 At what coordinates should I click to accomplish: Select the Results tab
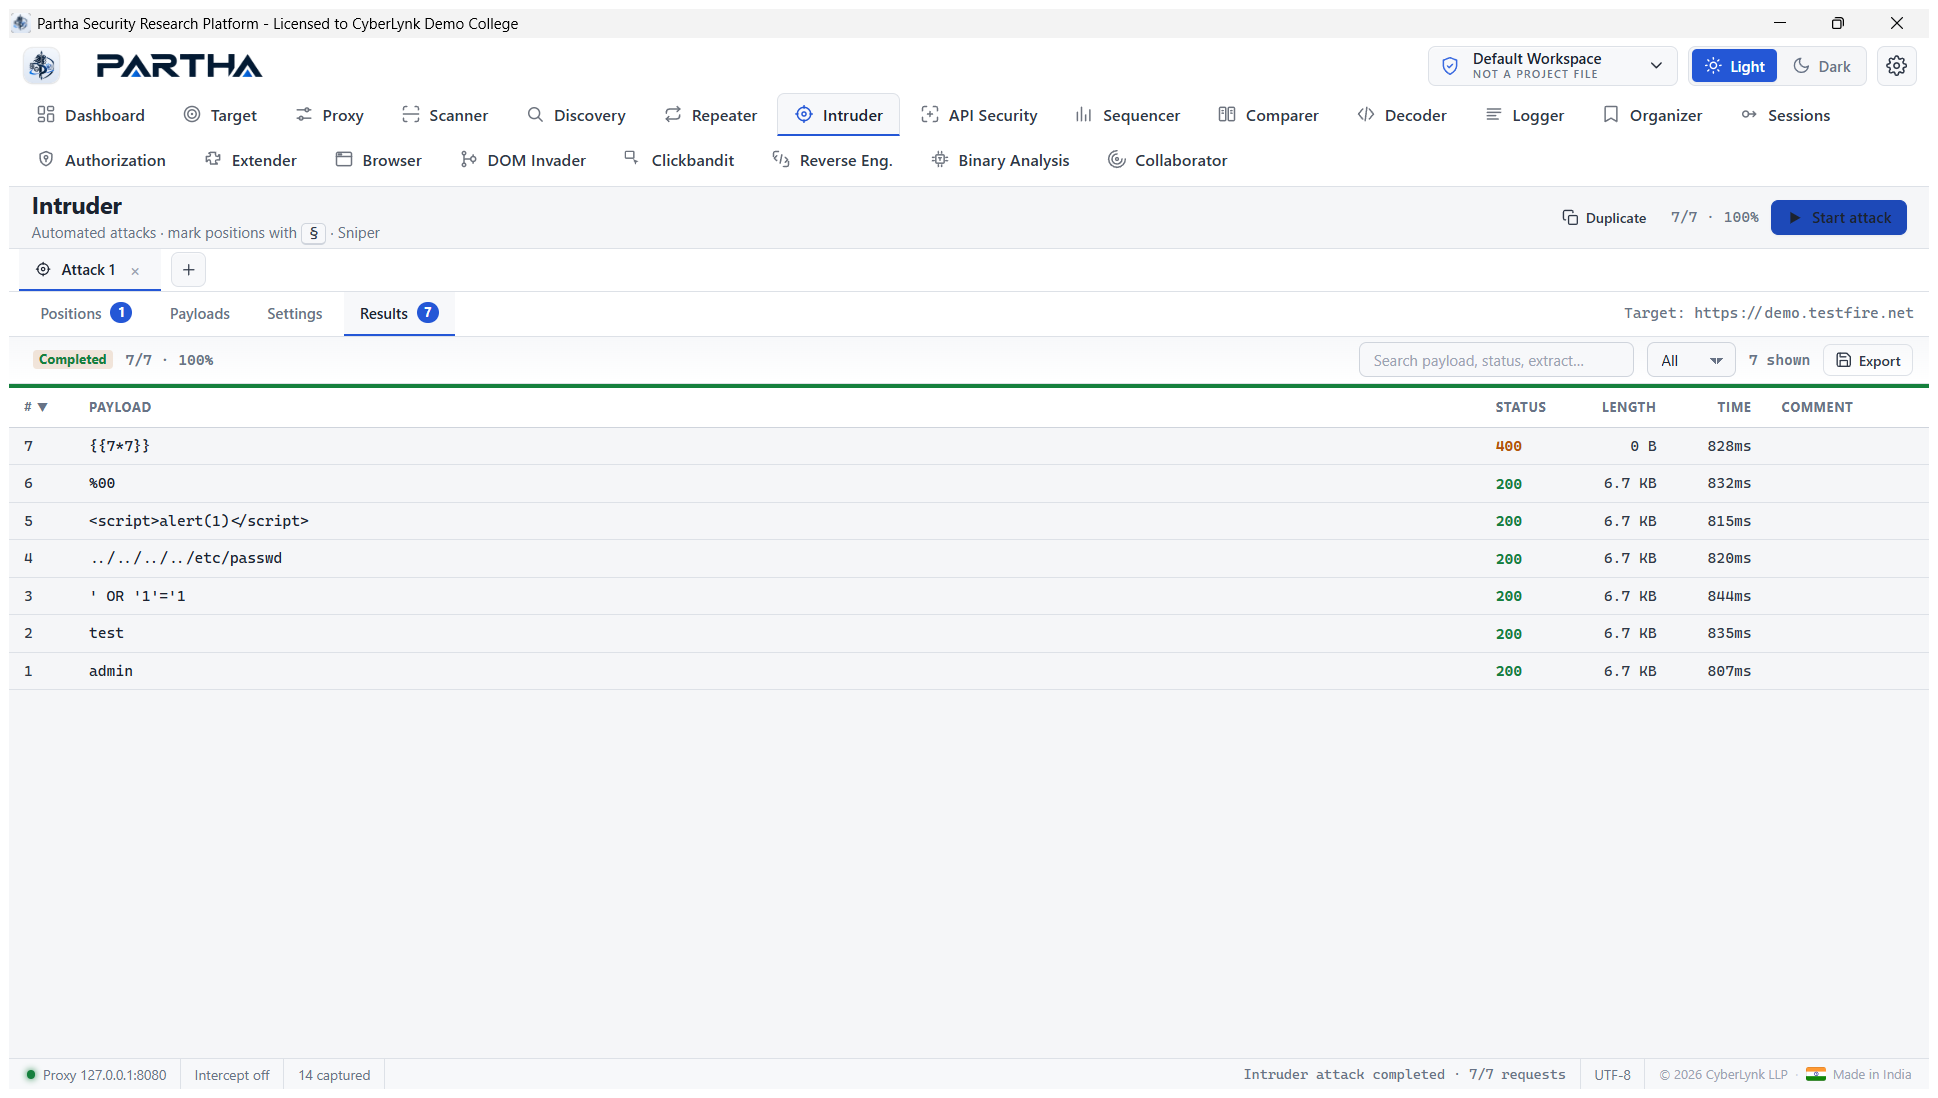(x=399, y=314)
